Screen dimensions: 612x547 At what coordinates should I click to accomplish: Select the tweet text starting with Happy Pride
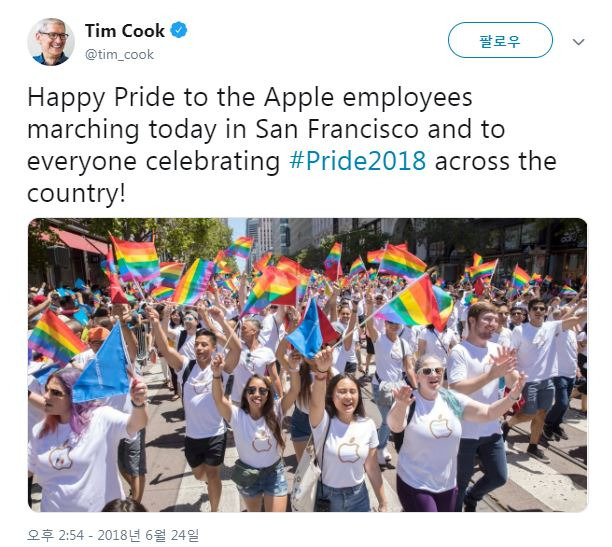[292, 145]
